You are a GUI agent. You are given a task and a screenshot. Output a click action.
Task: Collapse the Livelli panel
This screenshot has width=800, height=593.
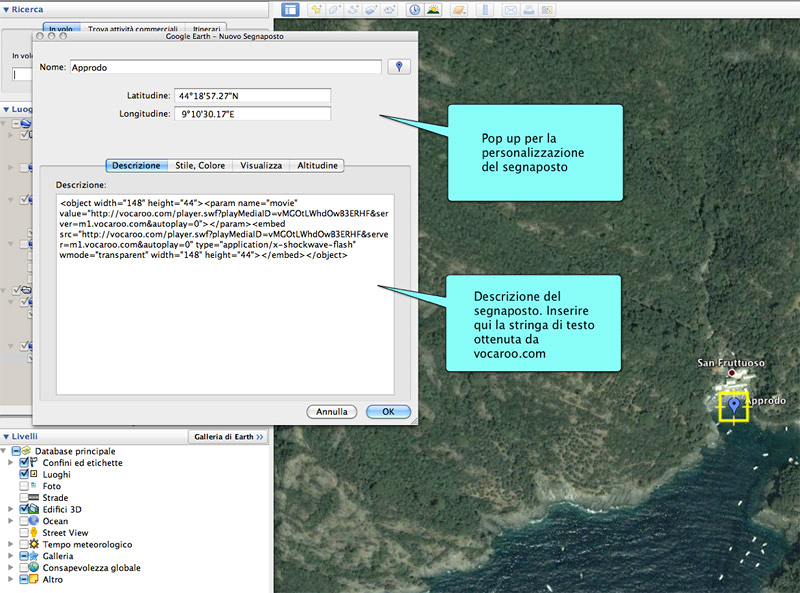pos(6,437)
